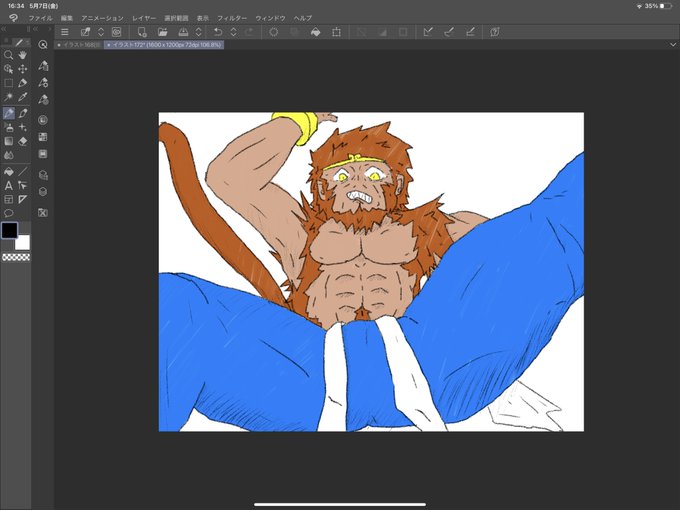
Task: Select the highlighted Pen tool
Action: click(8, 113)
